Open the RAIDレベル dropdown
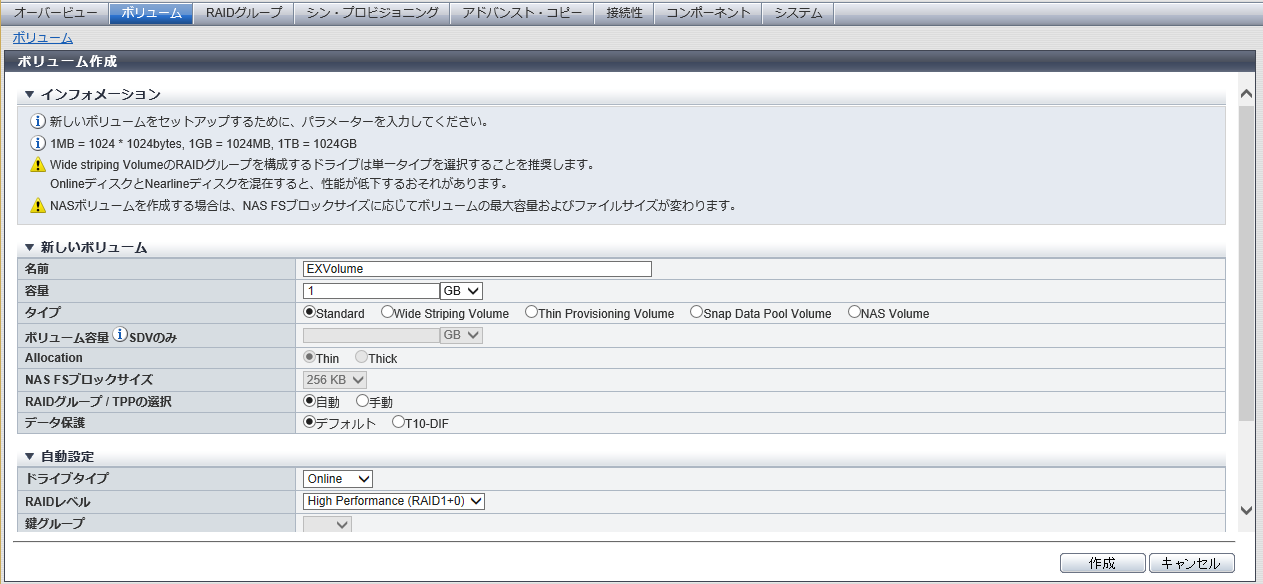This screenshot has height=584, width=1263. click(x=394, y=501)
